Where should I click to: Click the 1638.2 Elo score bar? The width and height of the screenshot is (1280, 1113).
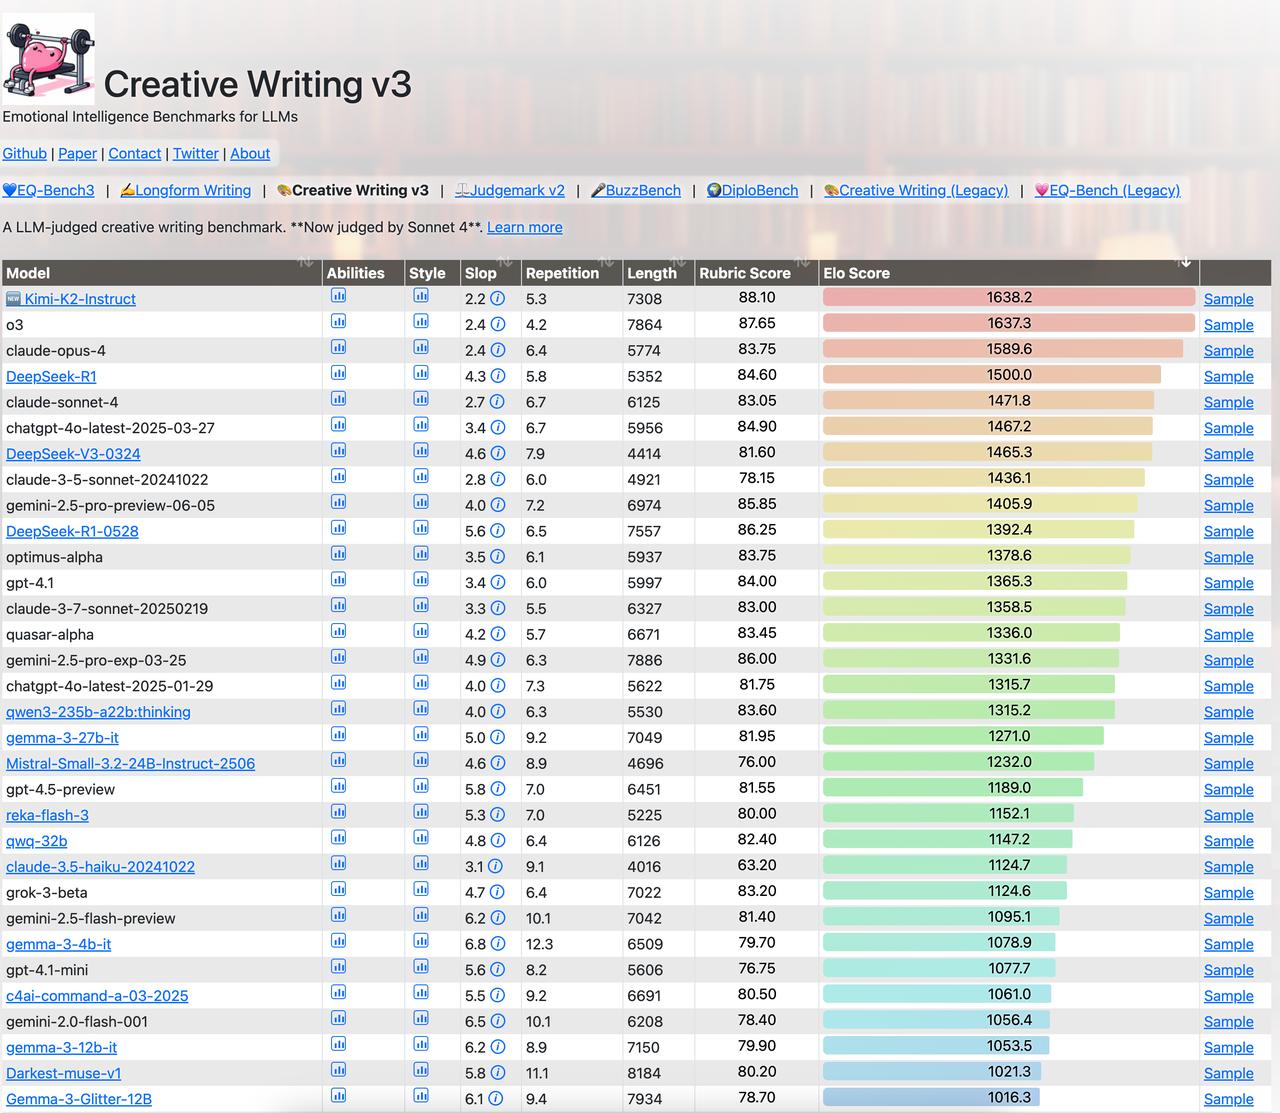pos(1009,297)
